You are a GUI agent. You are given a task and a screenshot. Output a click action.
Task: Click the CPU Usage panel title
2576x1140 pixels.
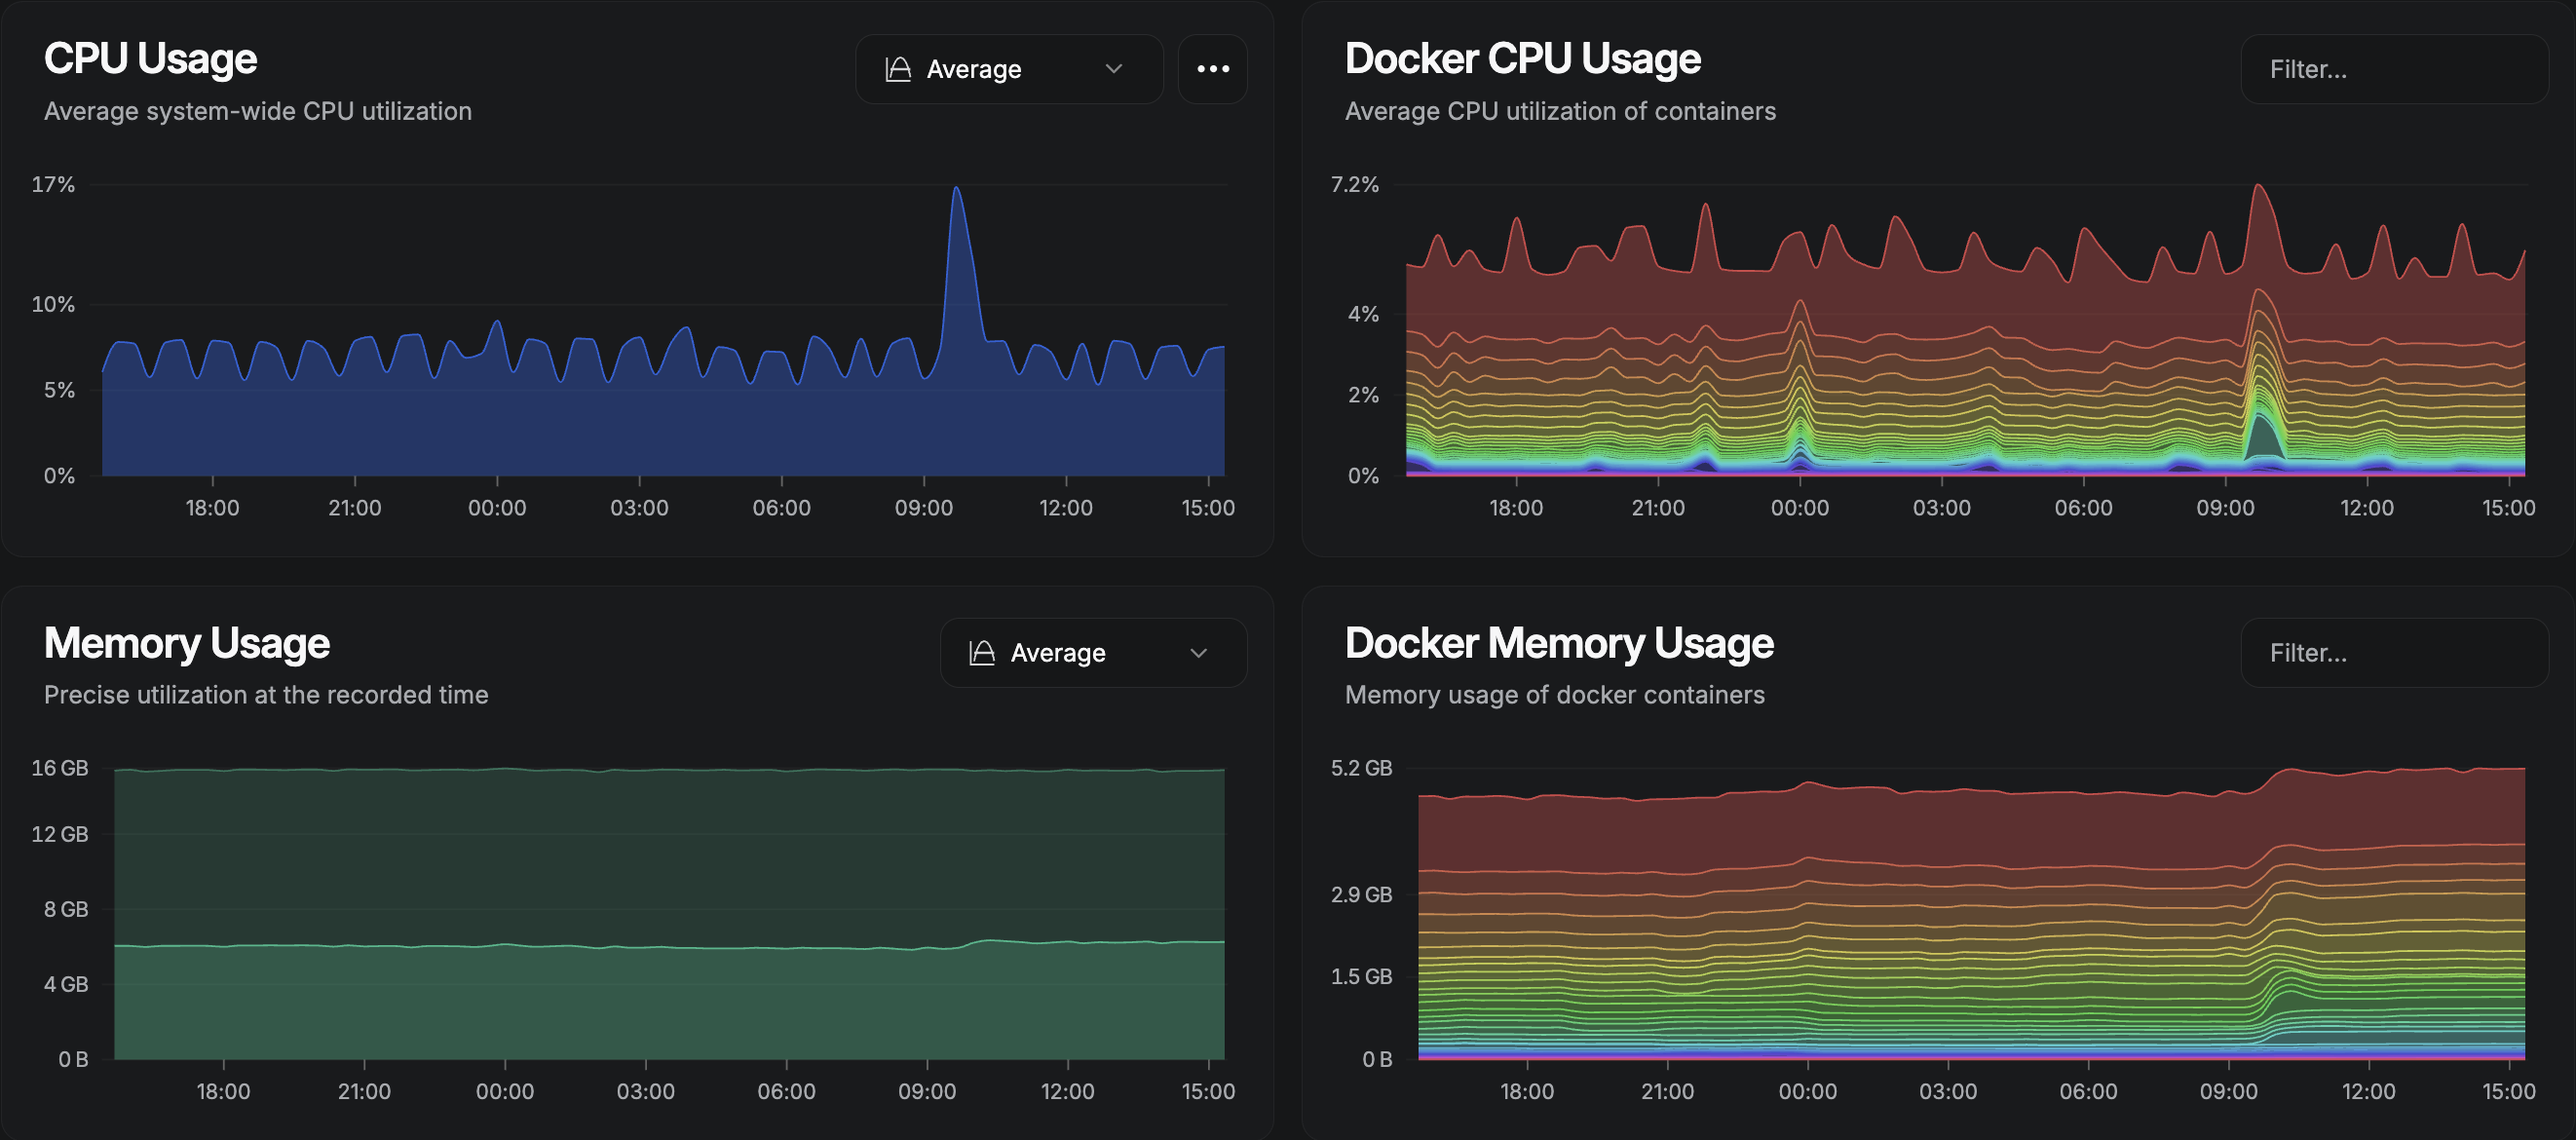tap(150, 59)
